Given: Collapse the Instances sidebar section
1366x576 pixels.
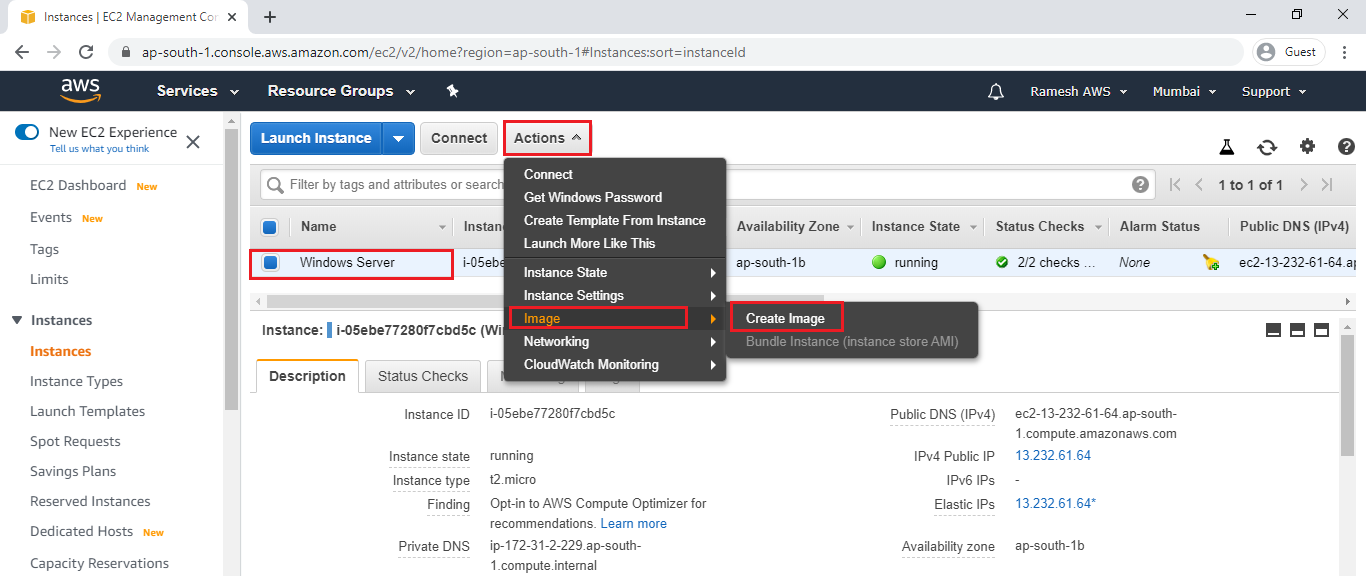Looking at the screenshot, I should coord(17,320).
